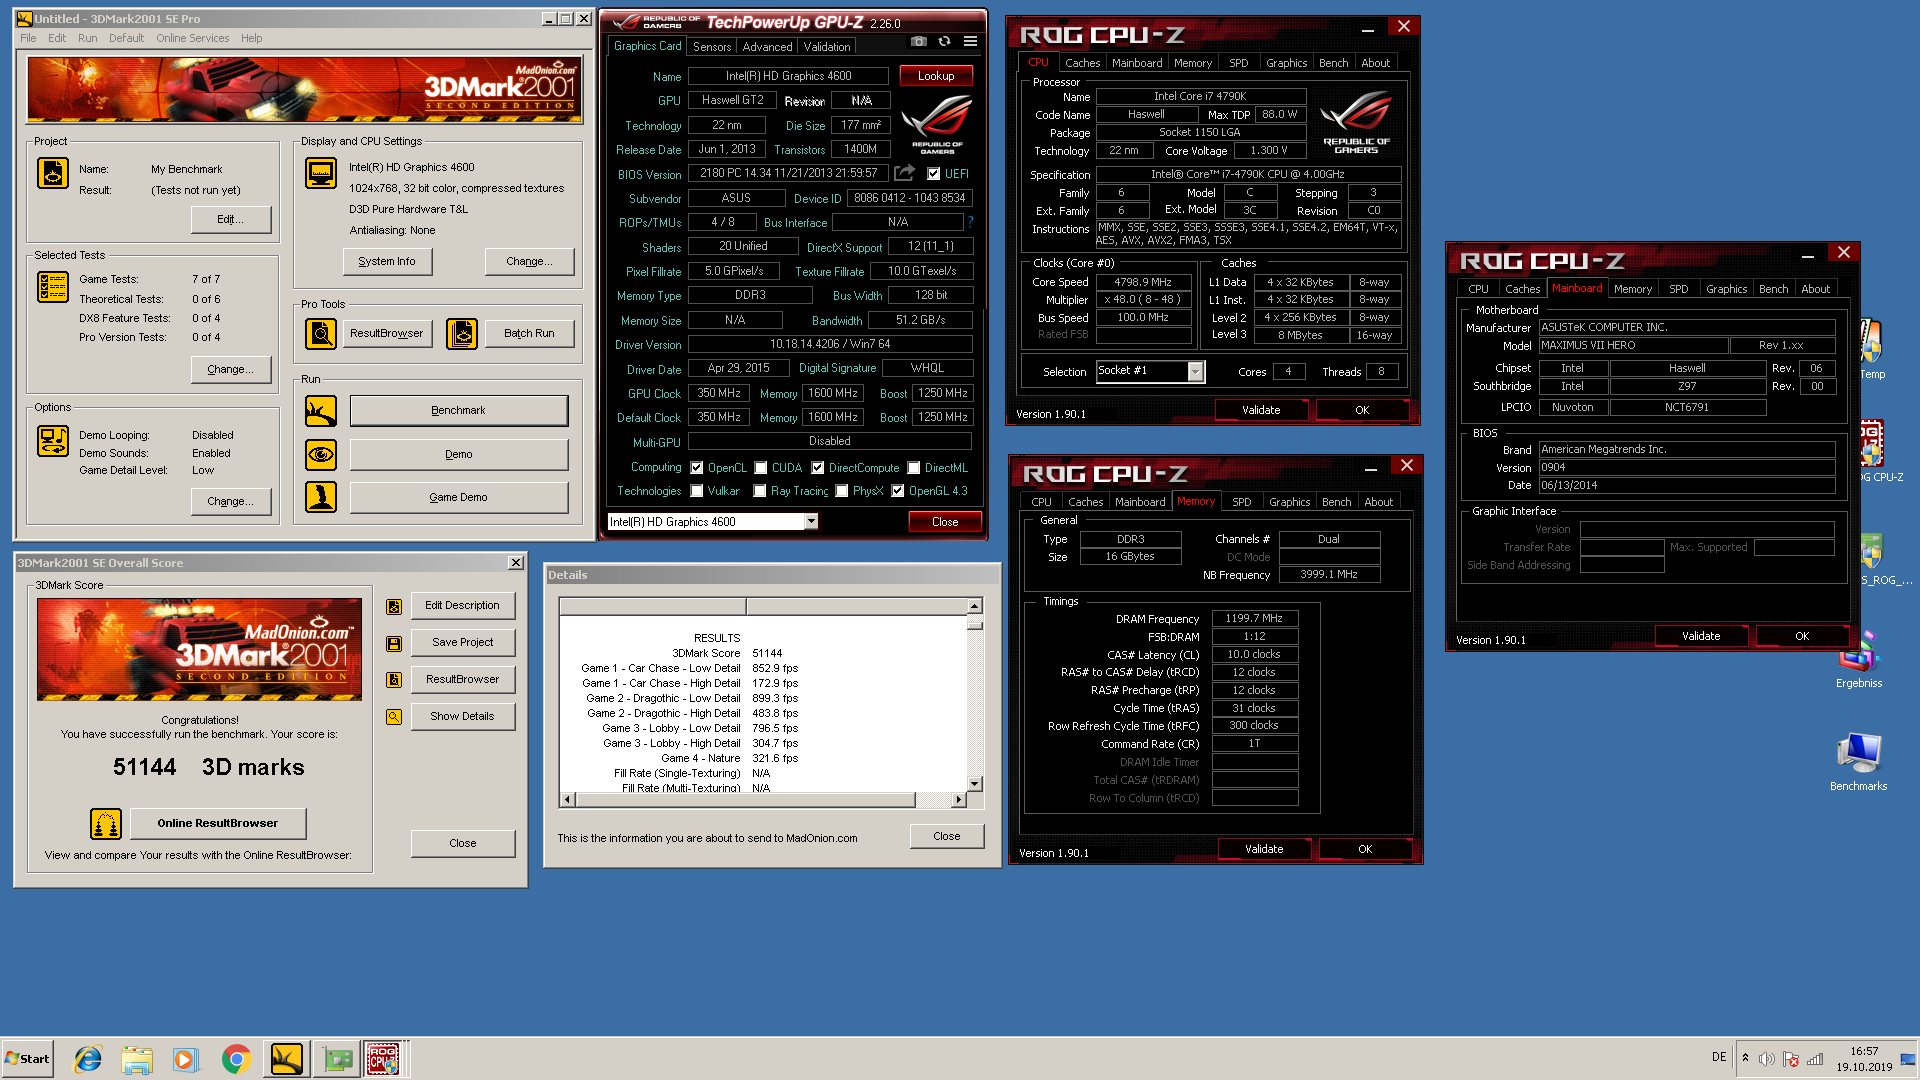
Task: Click Close button in Details window
Action: pyautogui.click(x=946, y=836)
